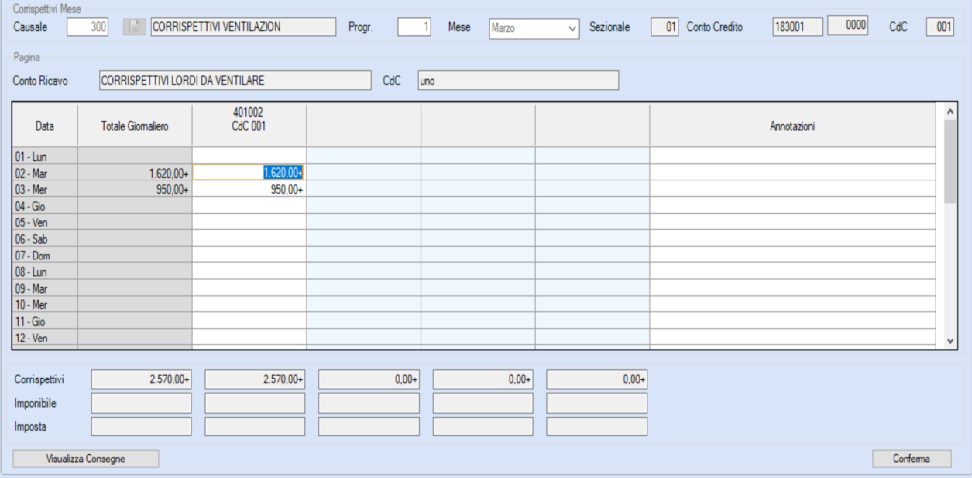972x478 pixels.
Task: Click the Causale field with 300
Action: click(x=89, y=27)
